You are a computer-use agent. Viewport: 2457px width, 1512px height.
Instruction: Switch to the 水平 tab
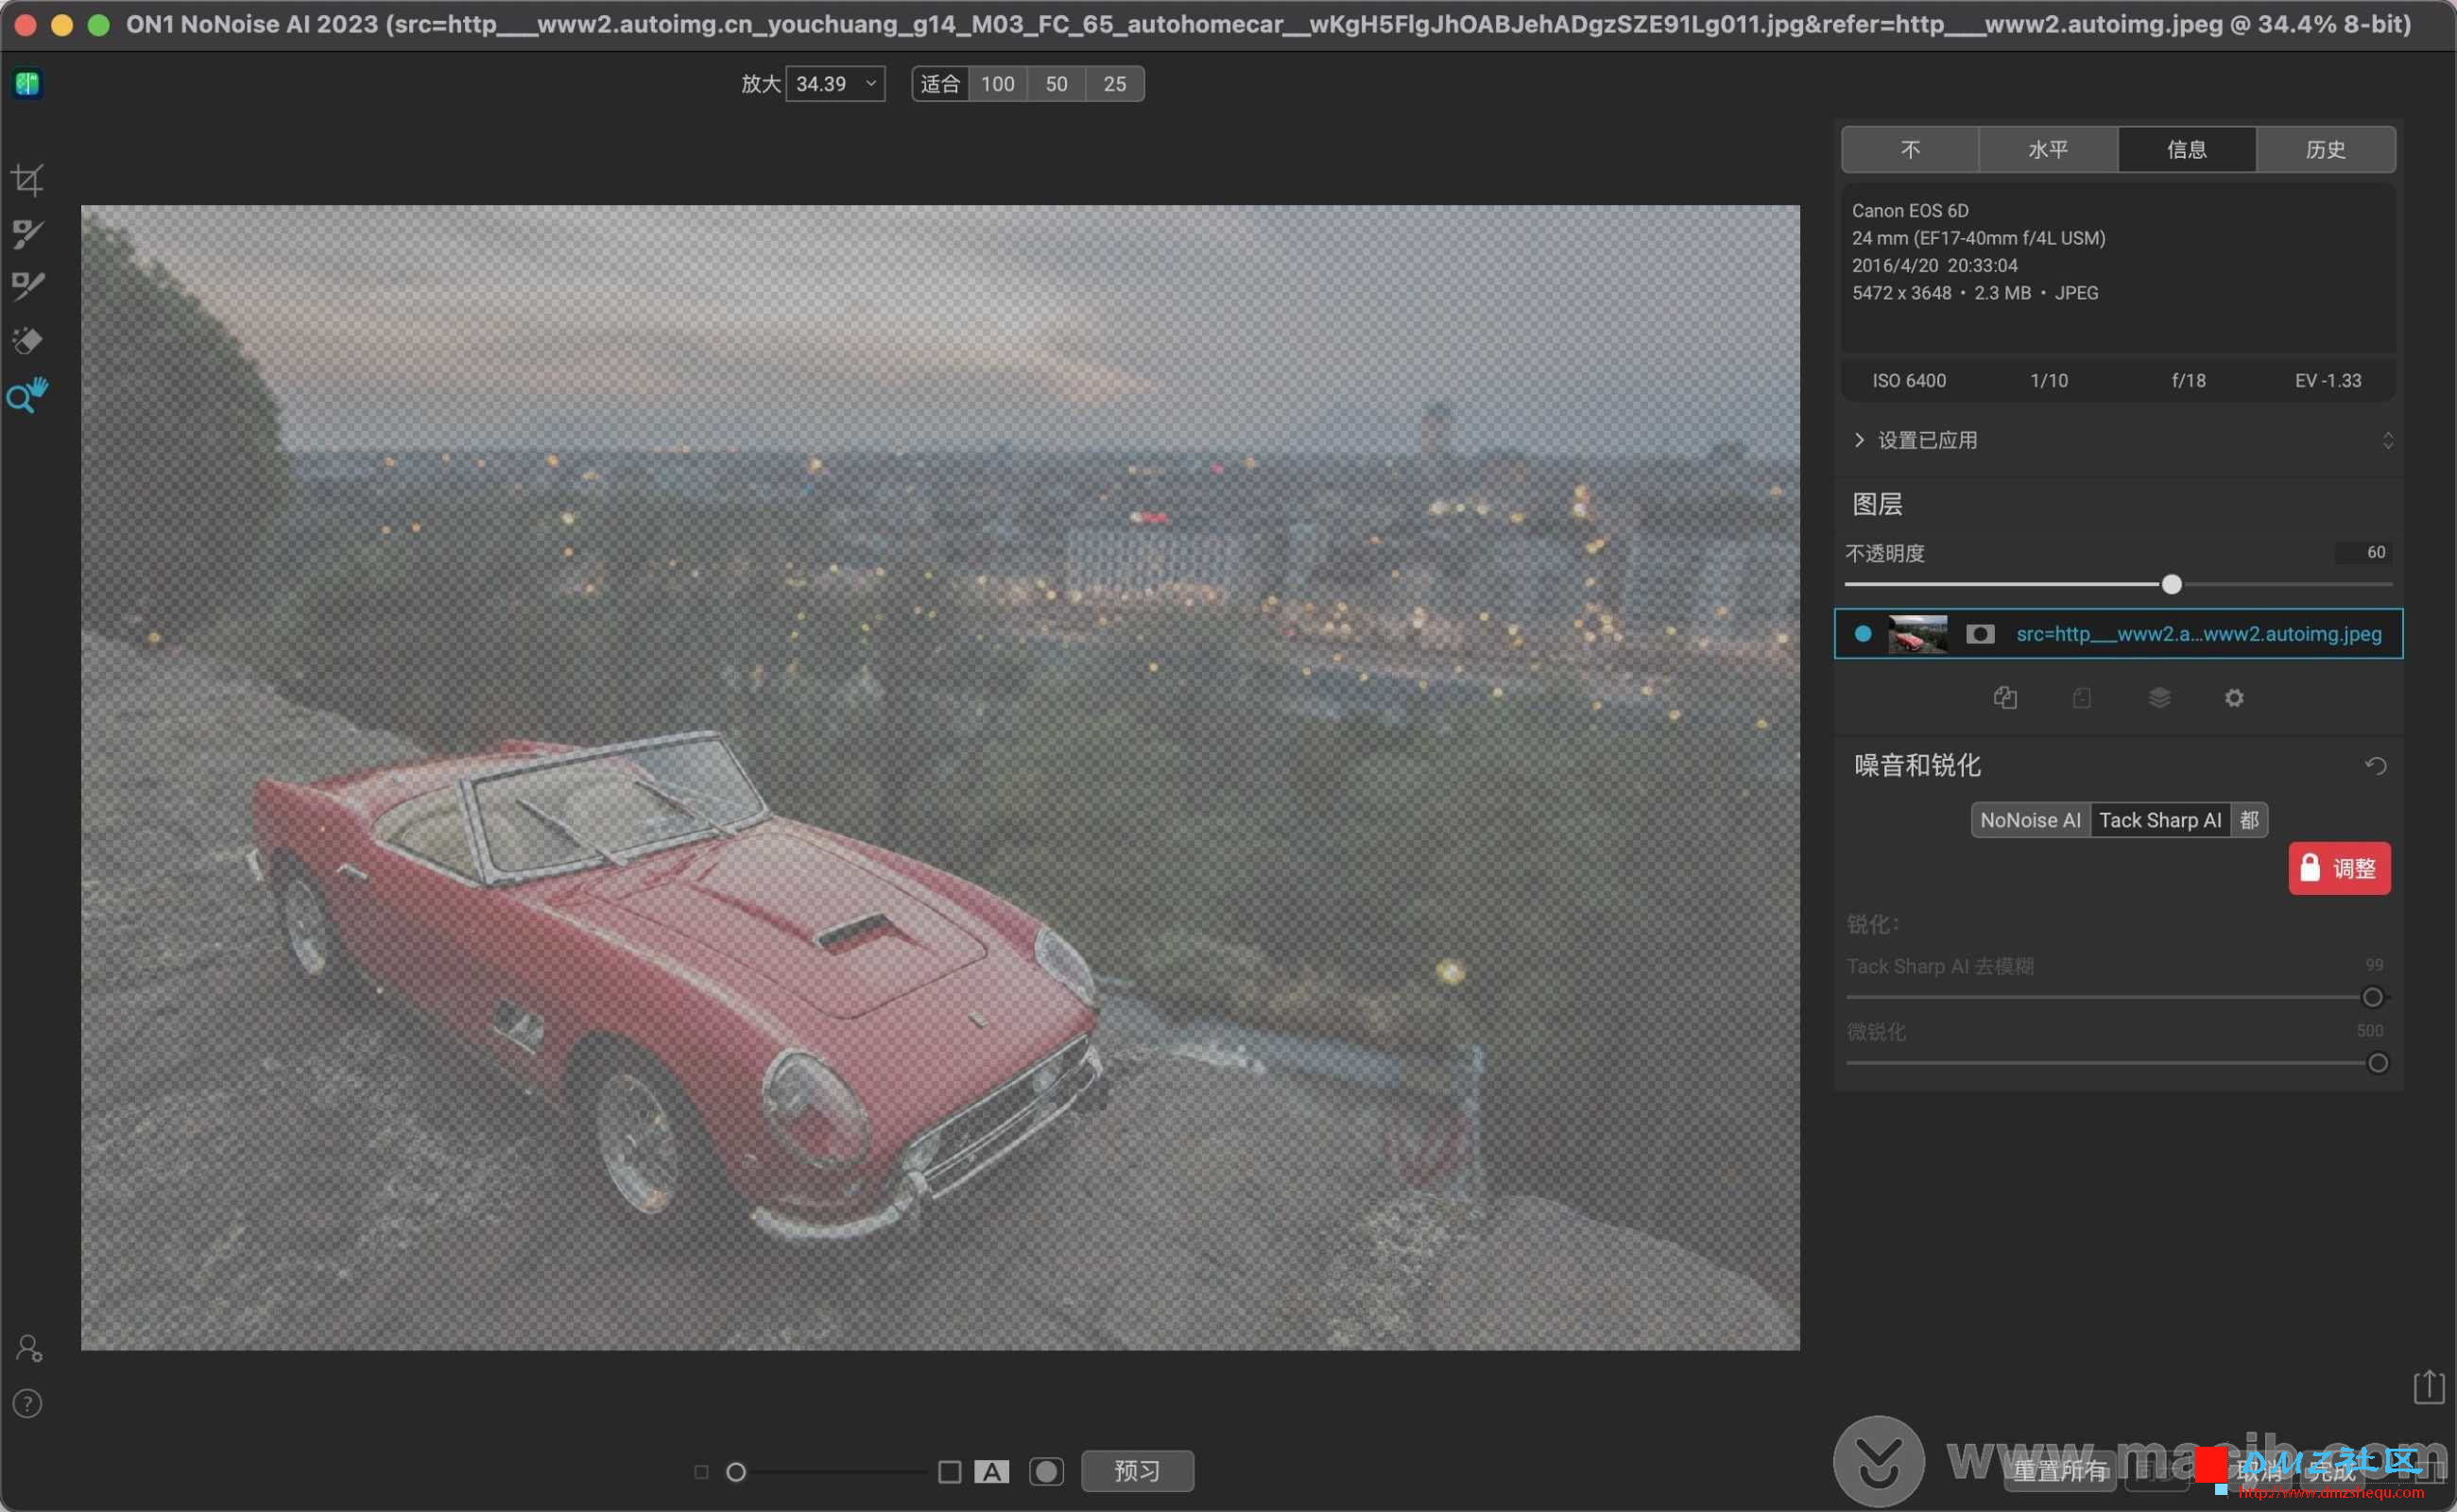coord(2048,149)
